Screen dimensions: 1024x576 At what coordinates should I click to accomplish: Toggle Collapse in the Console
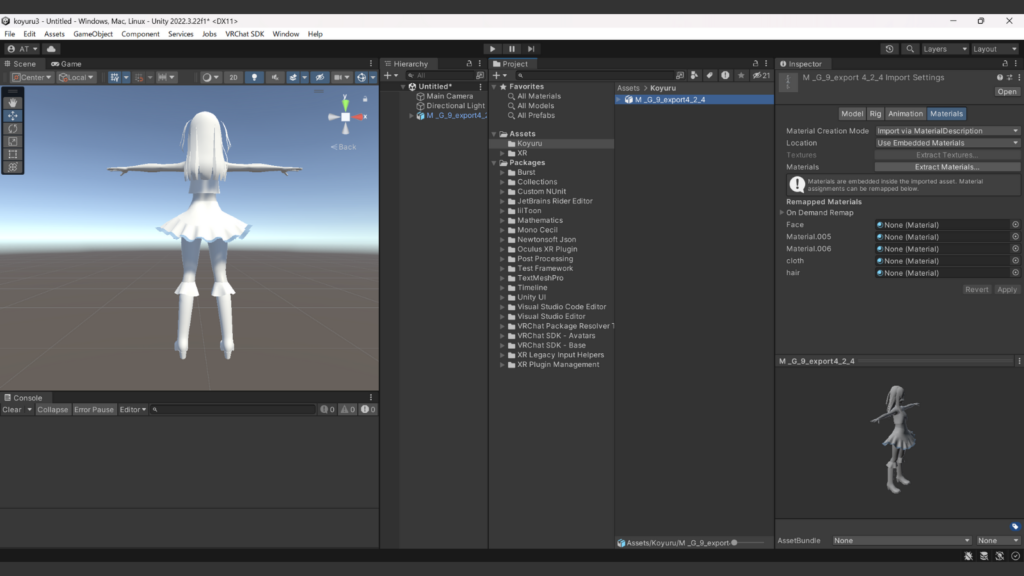tap(53, 410)
